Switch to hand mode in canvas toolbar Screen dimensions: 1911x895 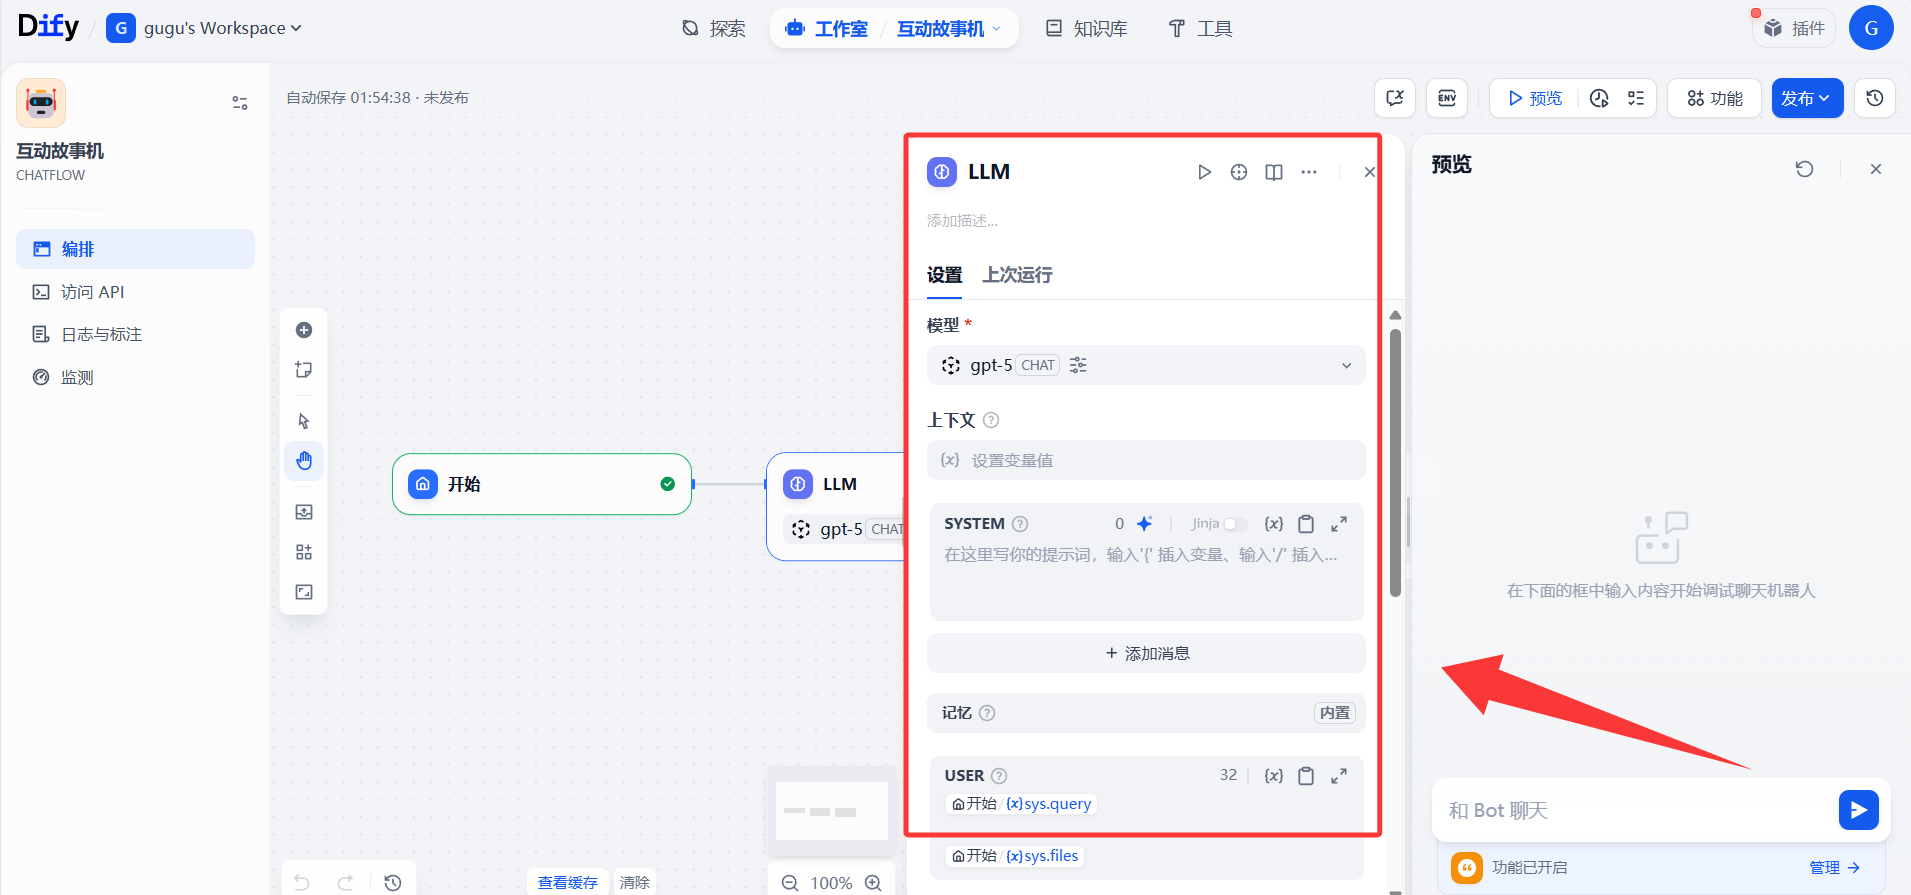point(304,461)
